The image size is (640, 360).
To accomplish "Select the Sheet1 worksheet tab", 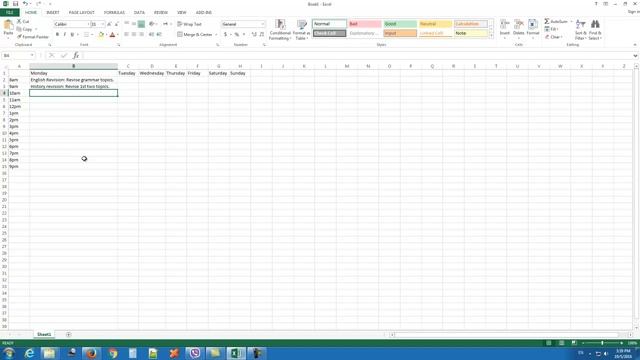I will 44,335.
